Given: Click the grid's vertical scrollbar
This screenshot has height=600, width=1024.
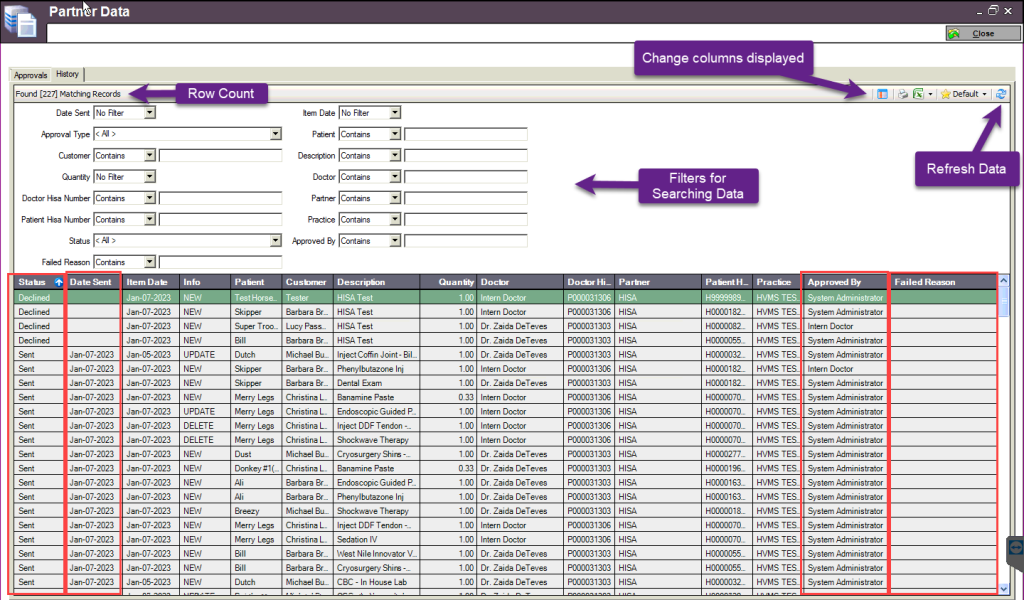Looking at the screenshot, I should click(1003, 440).
